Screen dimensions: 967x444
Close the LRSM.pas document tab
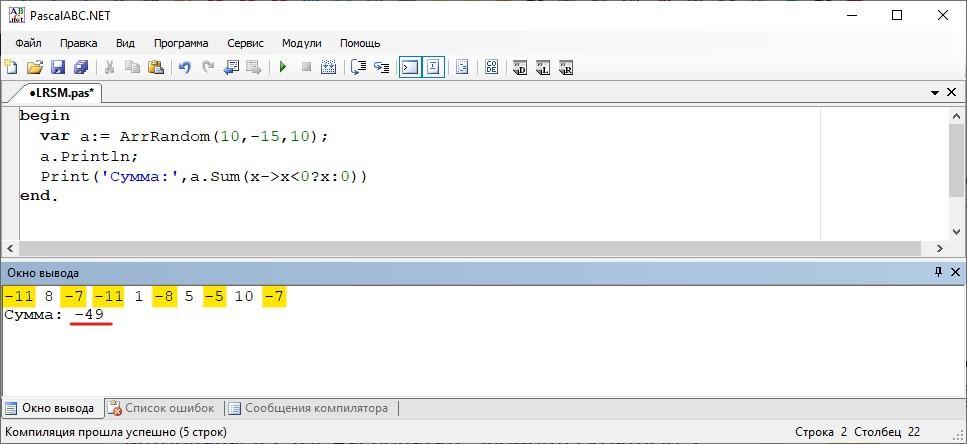(952, 92)
